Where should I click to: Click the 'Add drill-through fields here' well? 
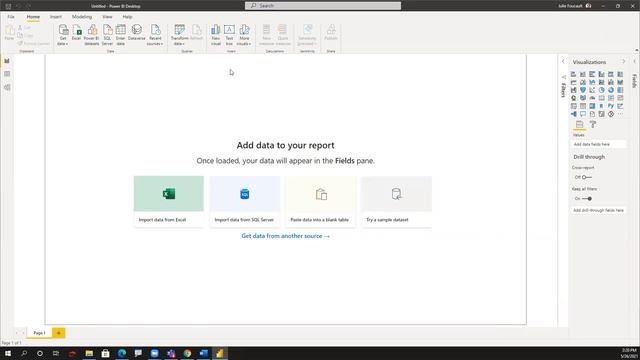click(x=598, y=210)
